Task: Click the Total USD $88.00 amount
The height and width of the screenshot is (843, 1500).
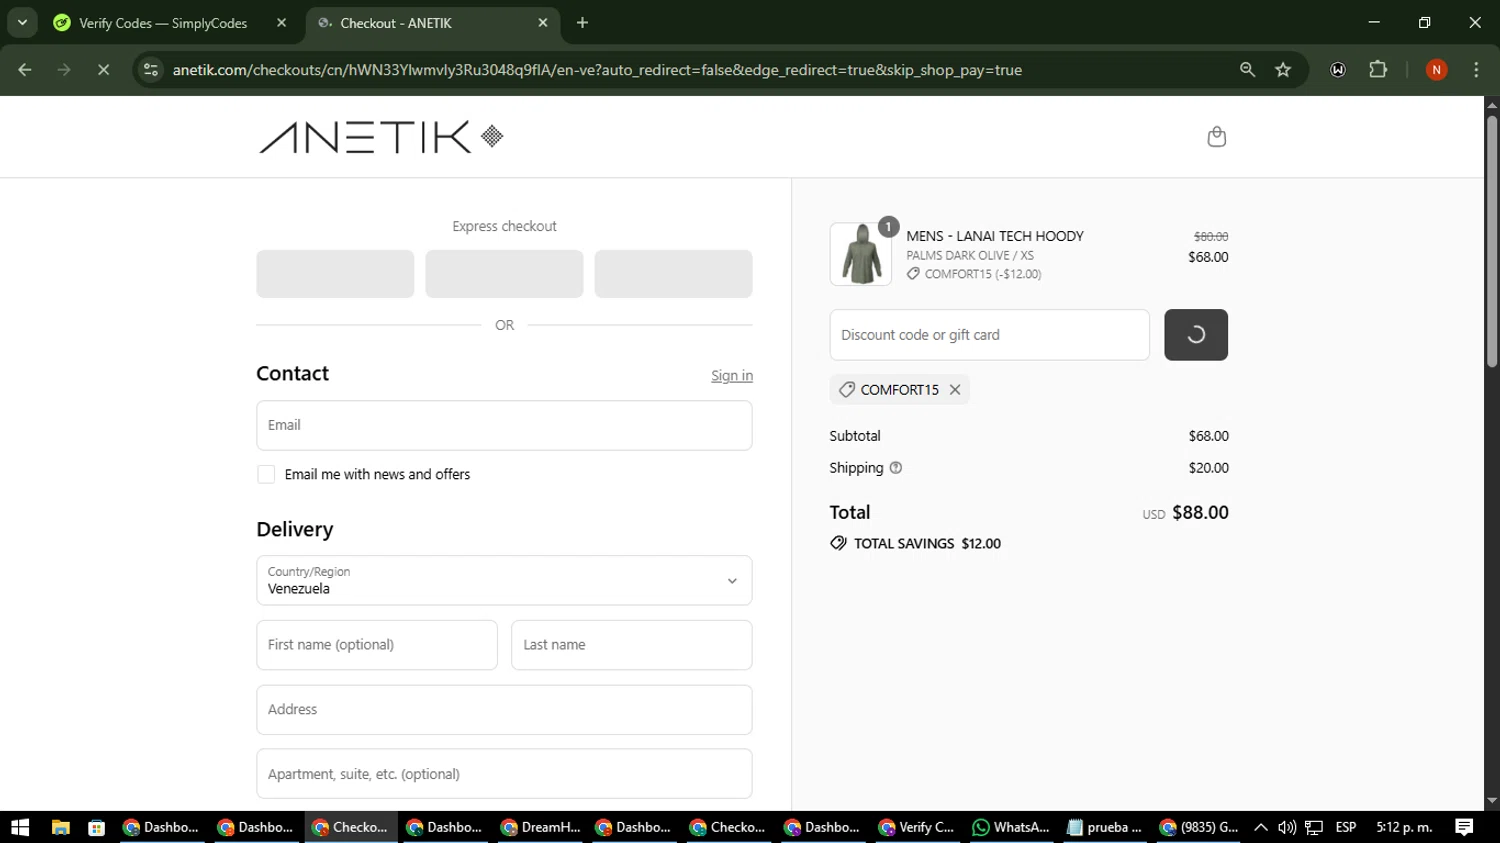Action: click(1200, 513)
